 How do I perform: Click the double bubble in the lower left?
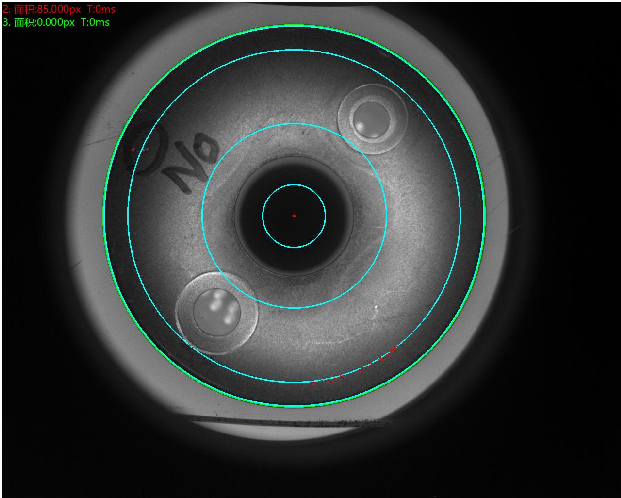[217, 312]
